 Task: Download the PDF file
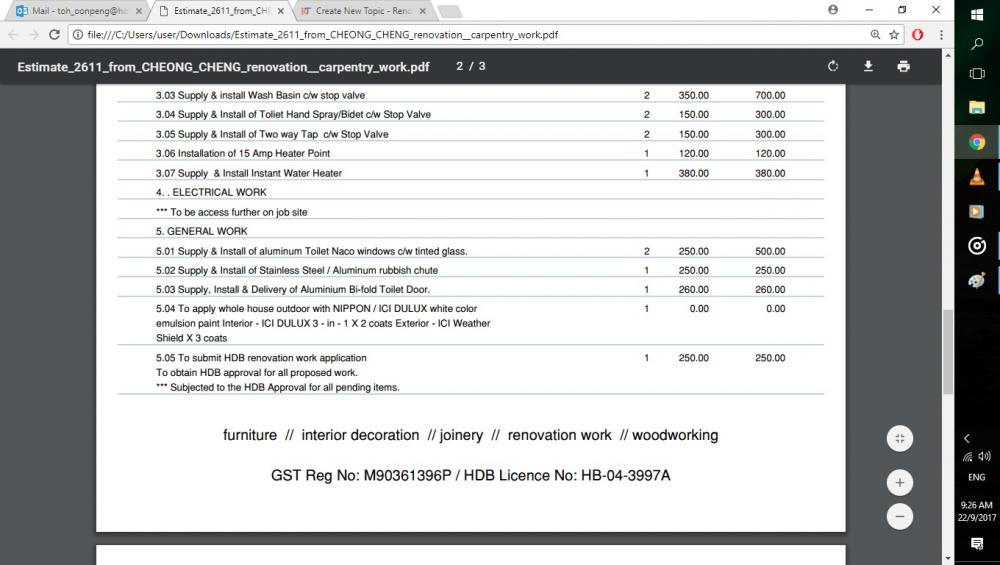[x=868, y=66]
